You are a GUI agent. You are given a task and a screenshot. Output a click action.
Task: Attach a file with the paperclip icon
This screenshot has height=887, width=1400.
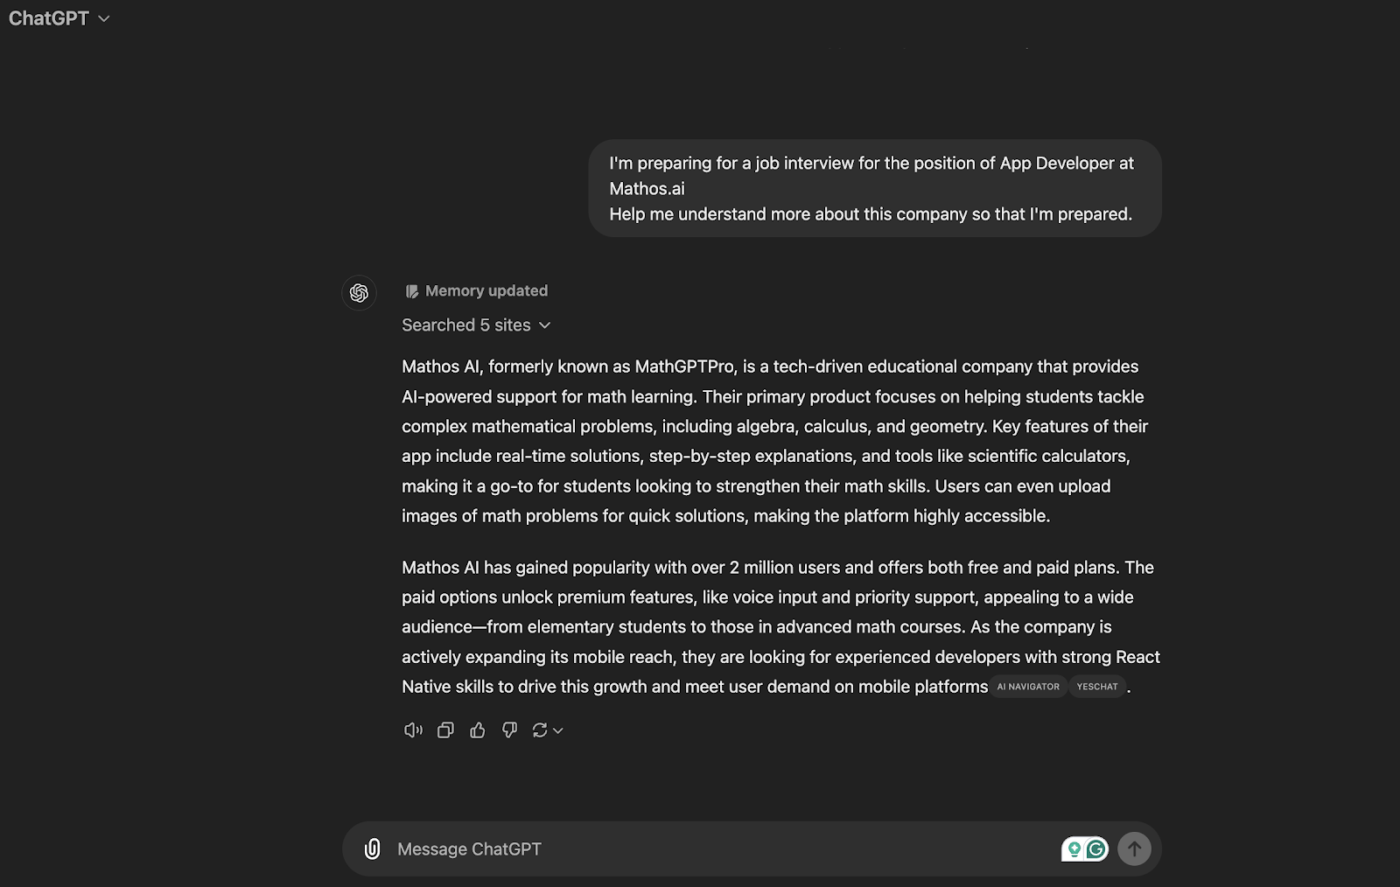371,848
